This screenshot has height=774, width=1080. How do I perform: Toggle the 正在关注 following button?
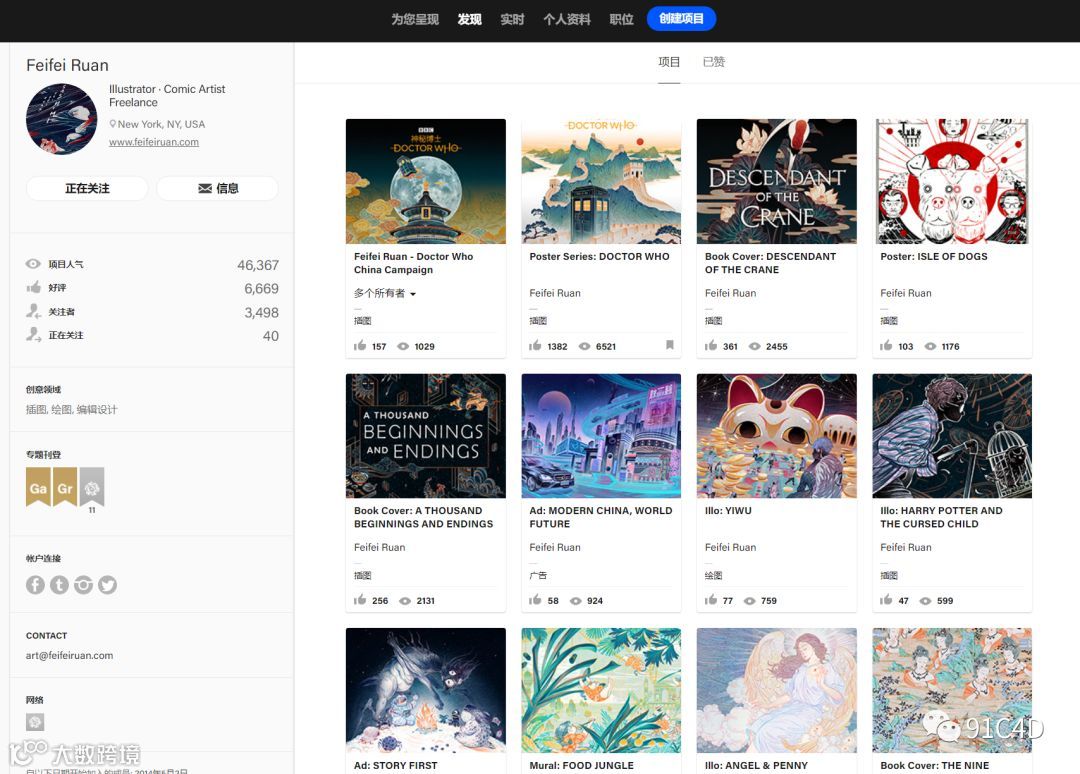pyautogui.click(x=87, y=188)
